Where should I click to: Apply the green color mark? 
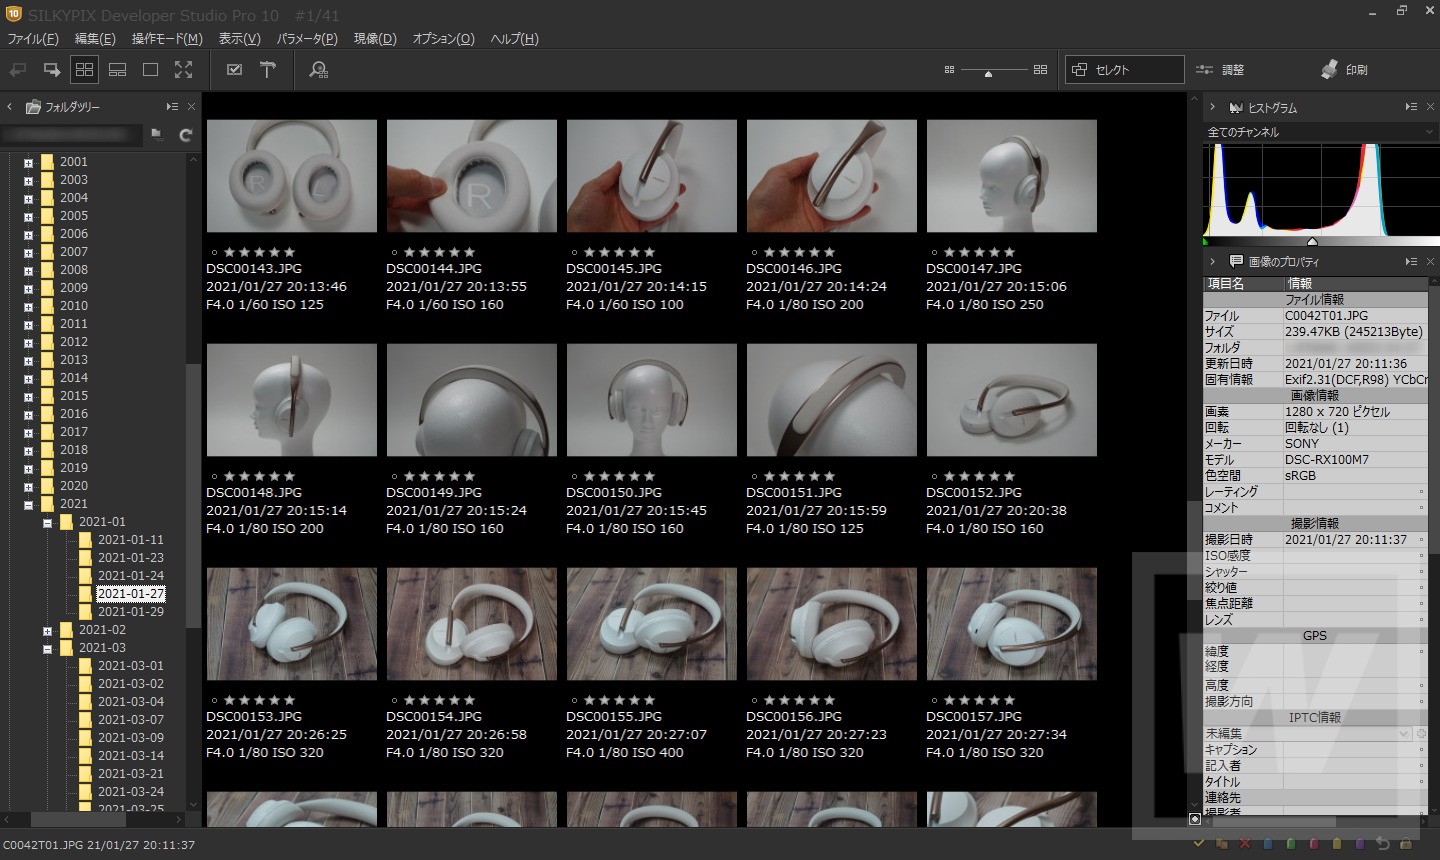1291,844
